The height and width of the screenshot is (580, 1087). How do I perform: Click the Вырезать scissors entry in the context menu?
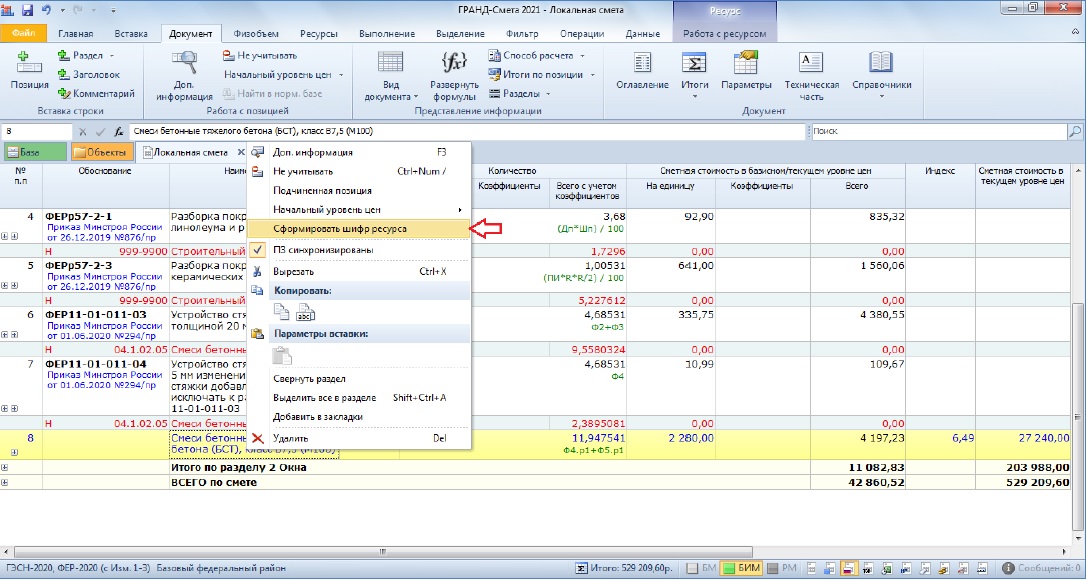[x=359, y=272]
